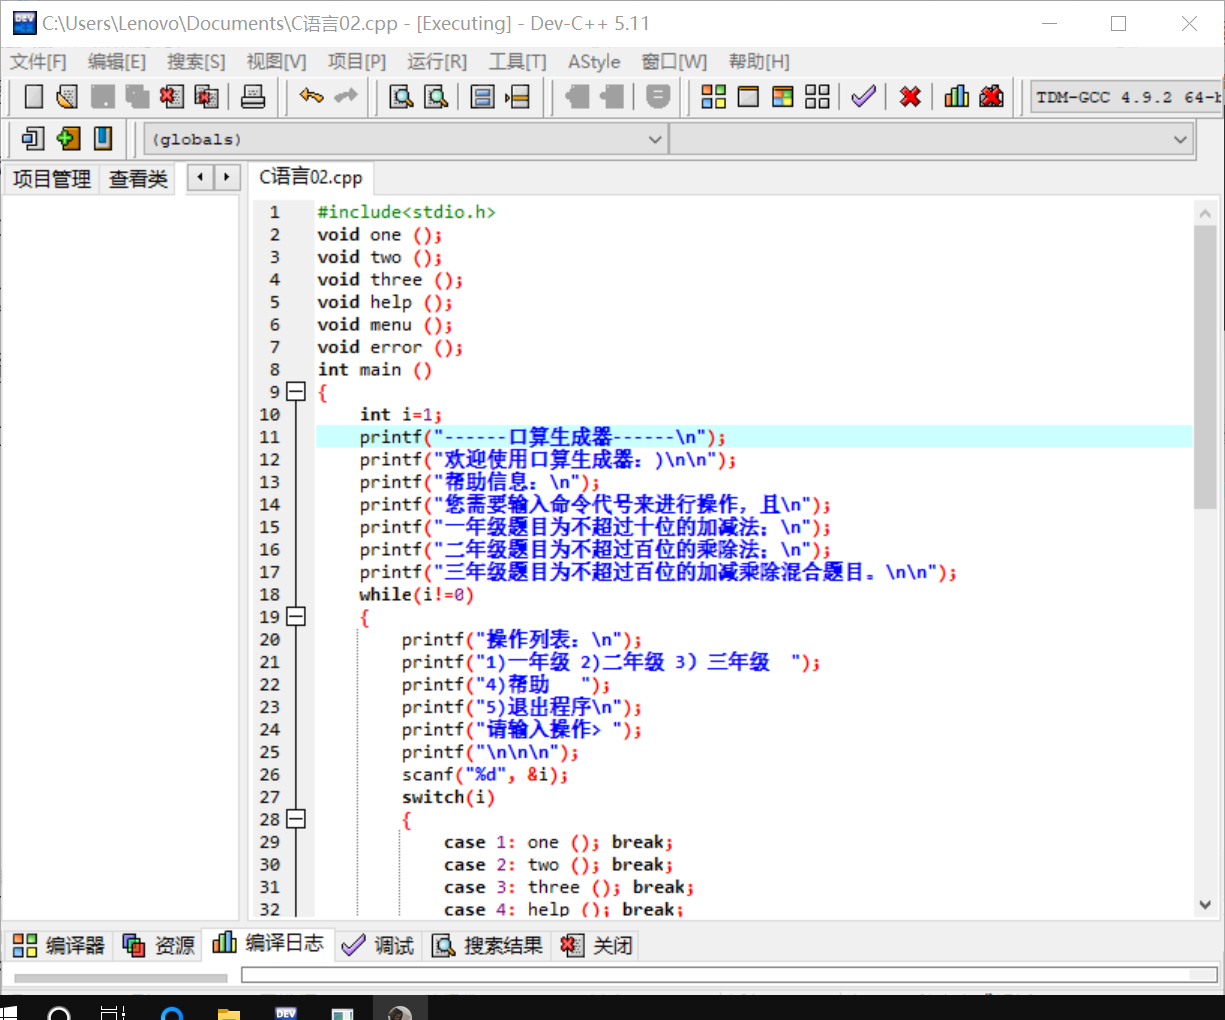Click code line 'scanf("%d", &i);'
This screenshot has width=1225, height=1020.
coord(485,775)
